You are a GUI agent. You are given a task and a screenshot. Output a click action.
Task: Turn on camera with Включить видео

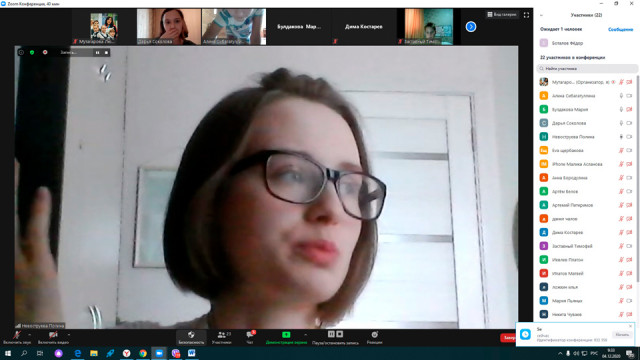[53, 337]
